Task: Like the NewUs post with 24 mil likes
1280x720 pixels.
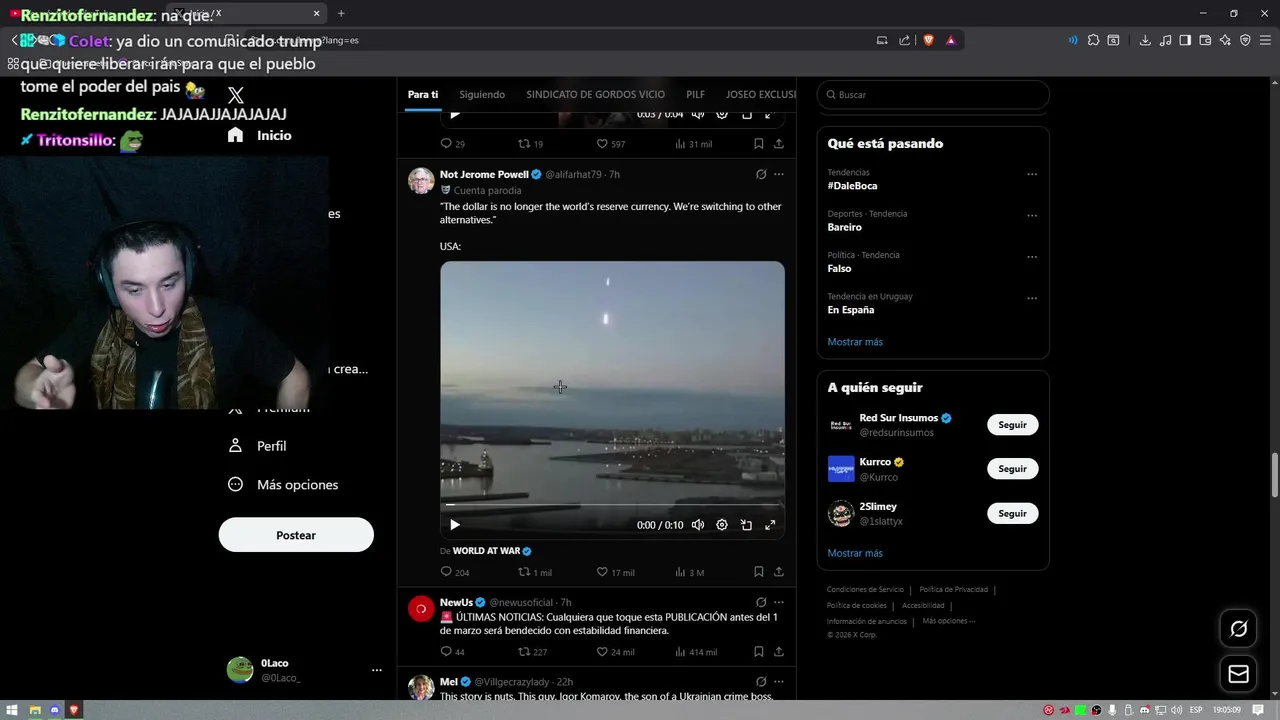Action: 615,651
